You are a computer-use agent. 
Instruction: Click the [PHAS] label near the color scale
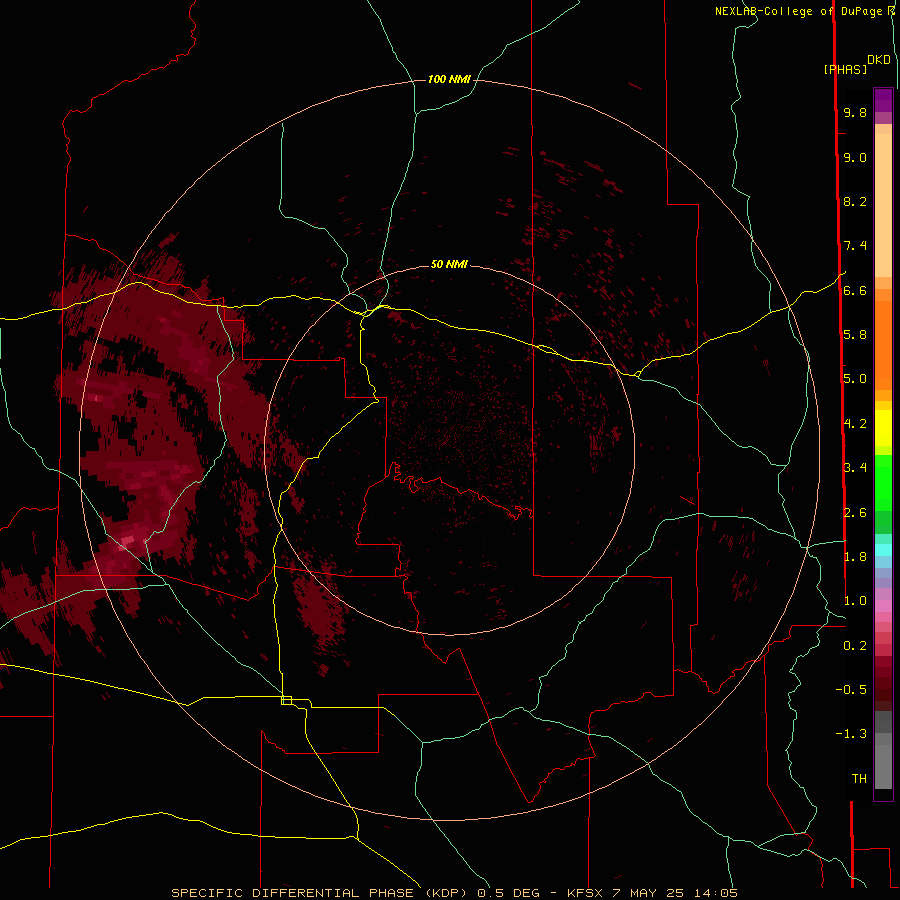coord(845,69)
